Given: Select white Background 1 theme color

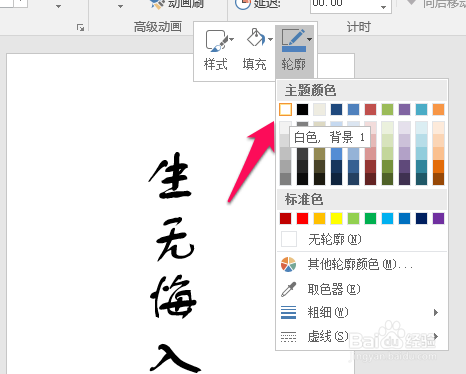Looking at the screenshot, I should [x=286, y=109].
